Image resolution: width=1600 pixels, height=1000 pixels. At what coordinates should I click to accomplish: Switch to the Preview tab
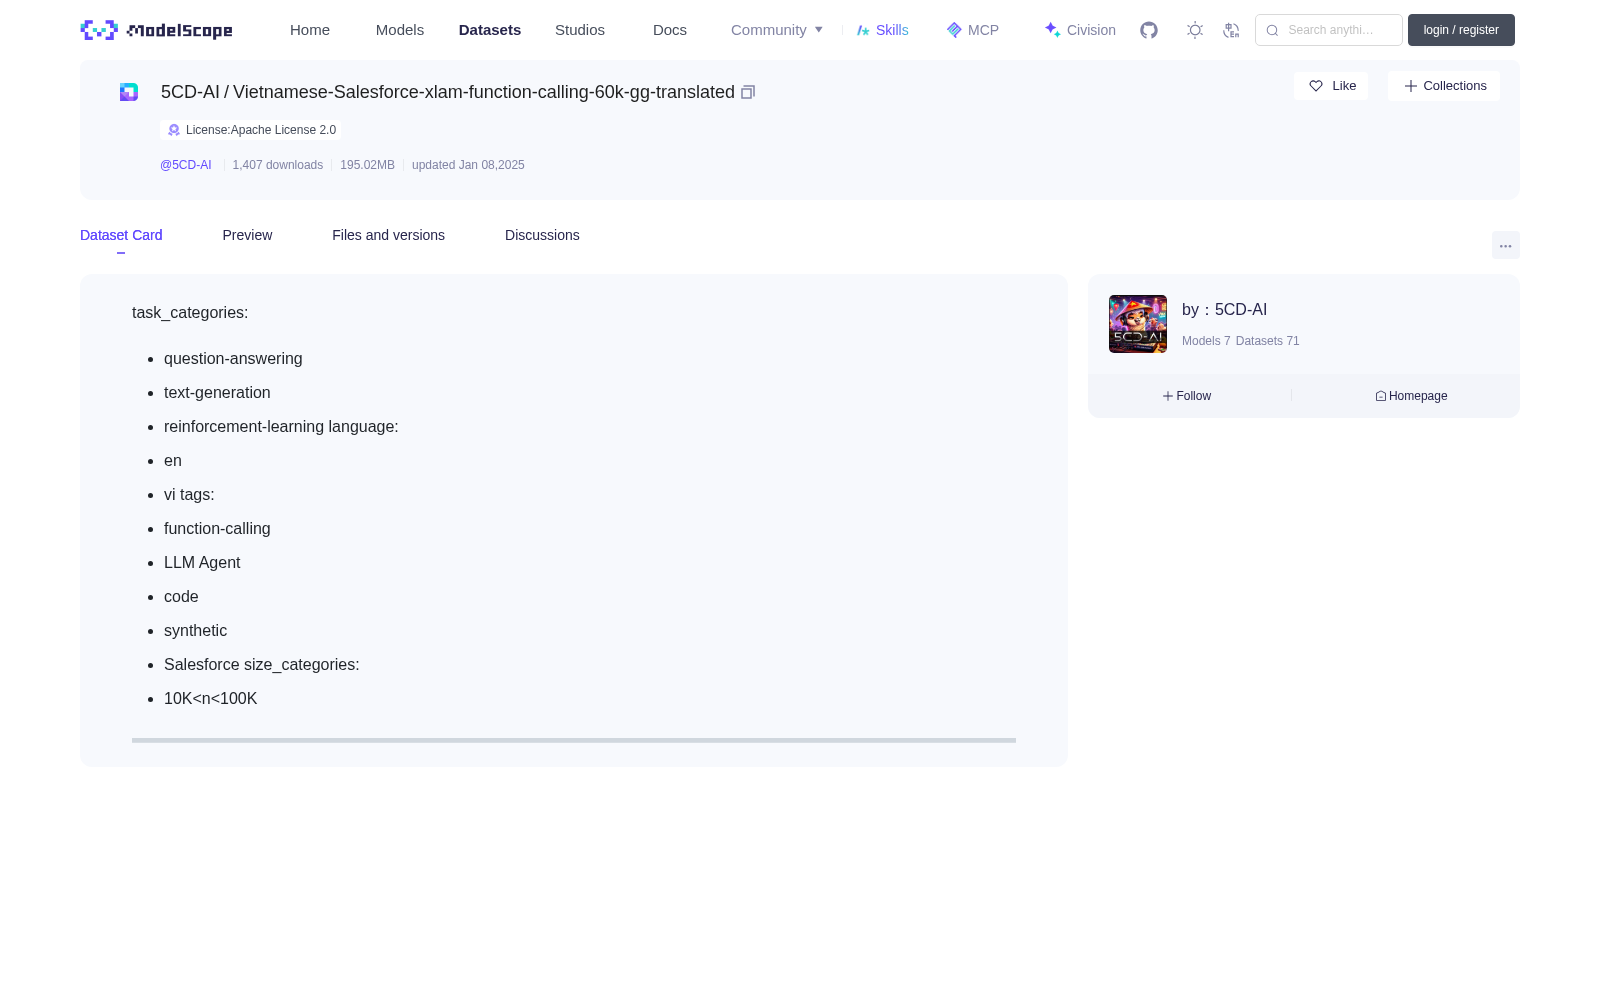247,235
